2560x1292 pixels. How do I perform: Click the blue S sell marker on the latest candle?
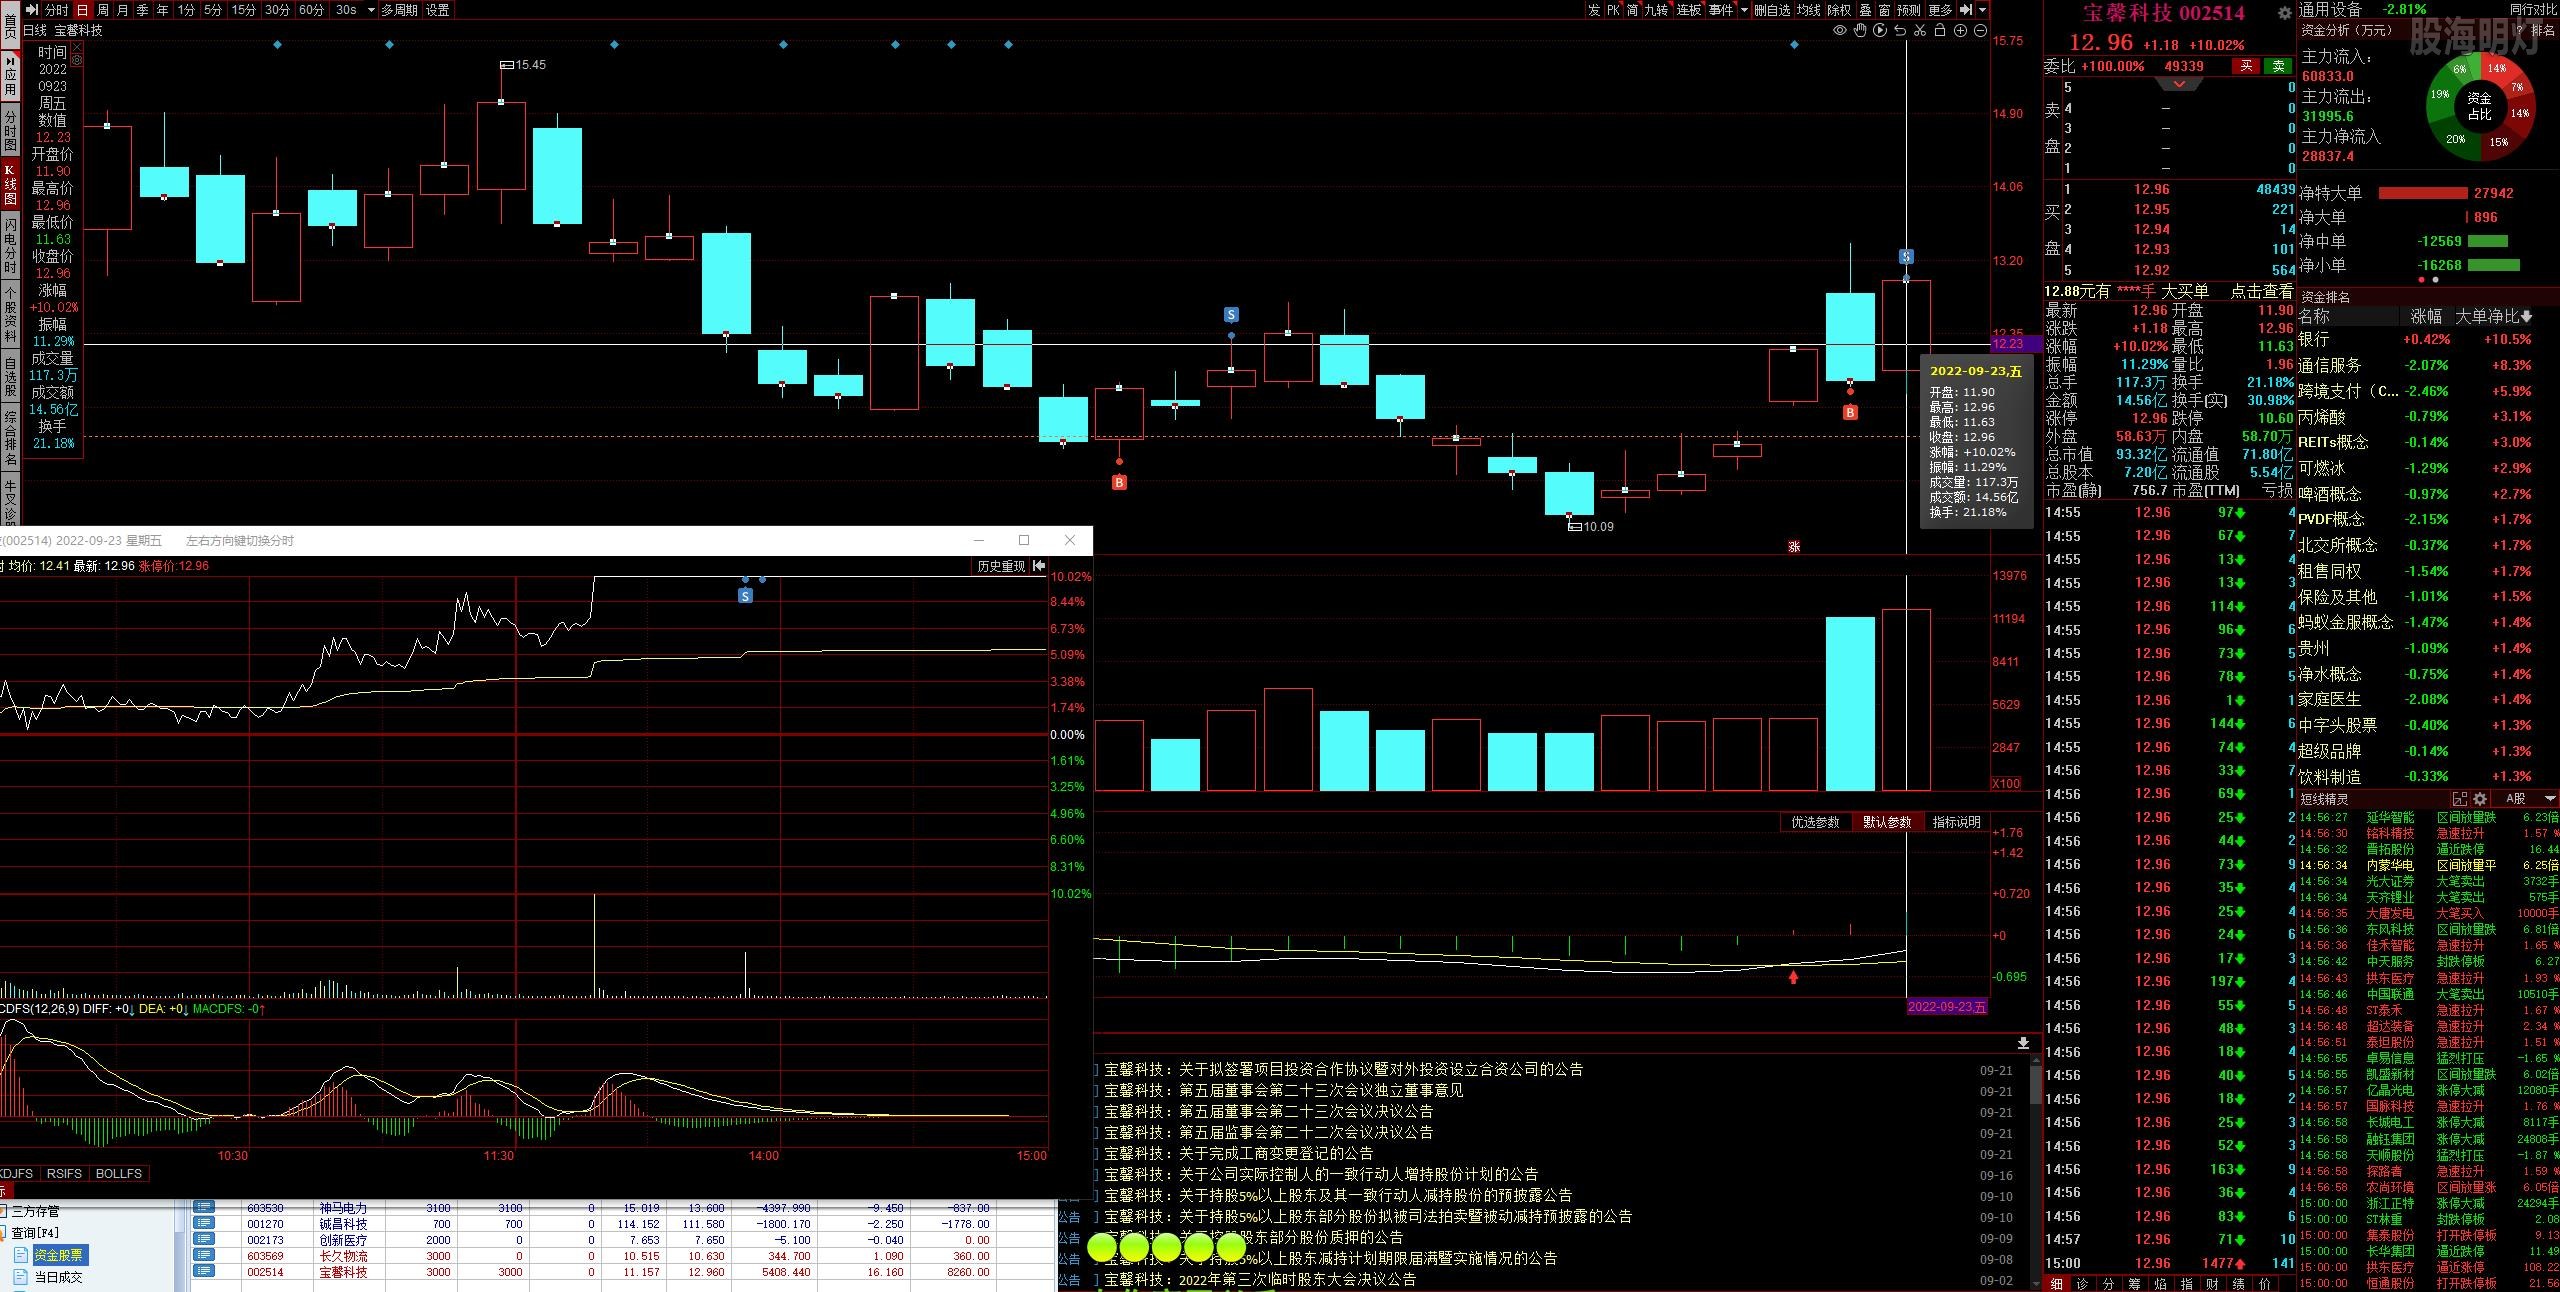point(1906,257)
